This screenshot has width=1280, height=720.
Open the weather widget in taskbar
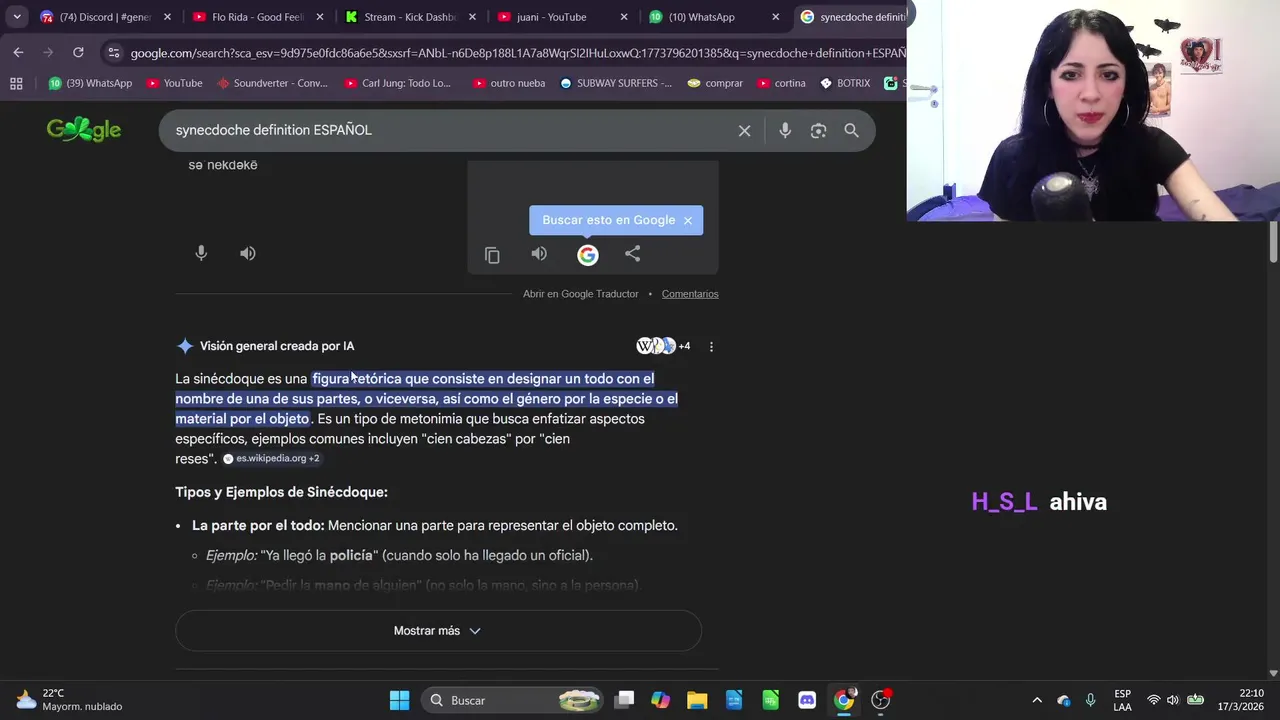tap(69, 700)
